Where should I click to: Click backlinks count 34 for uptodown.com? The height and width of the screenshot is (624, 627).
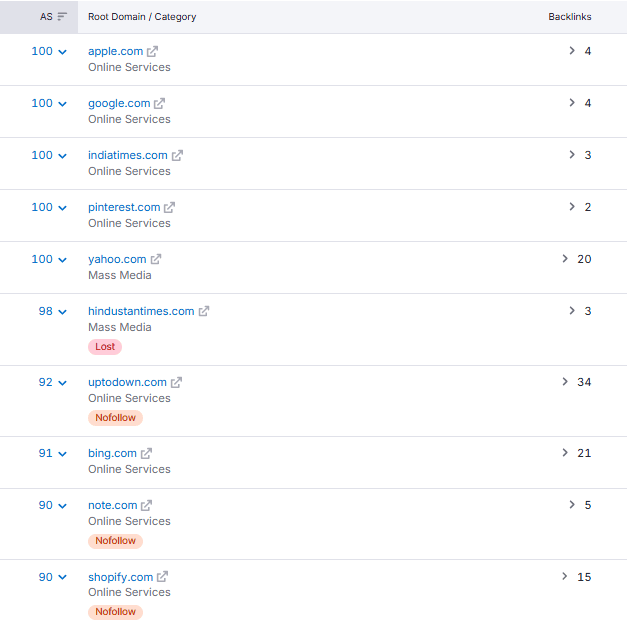click(584, 382)
